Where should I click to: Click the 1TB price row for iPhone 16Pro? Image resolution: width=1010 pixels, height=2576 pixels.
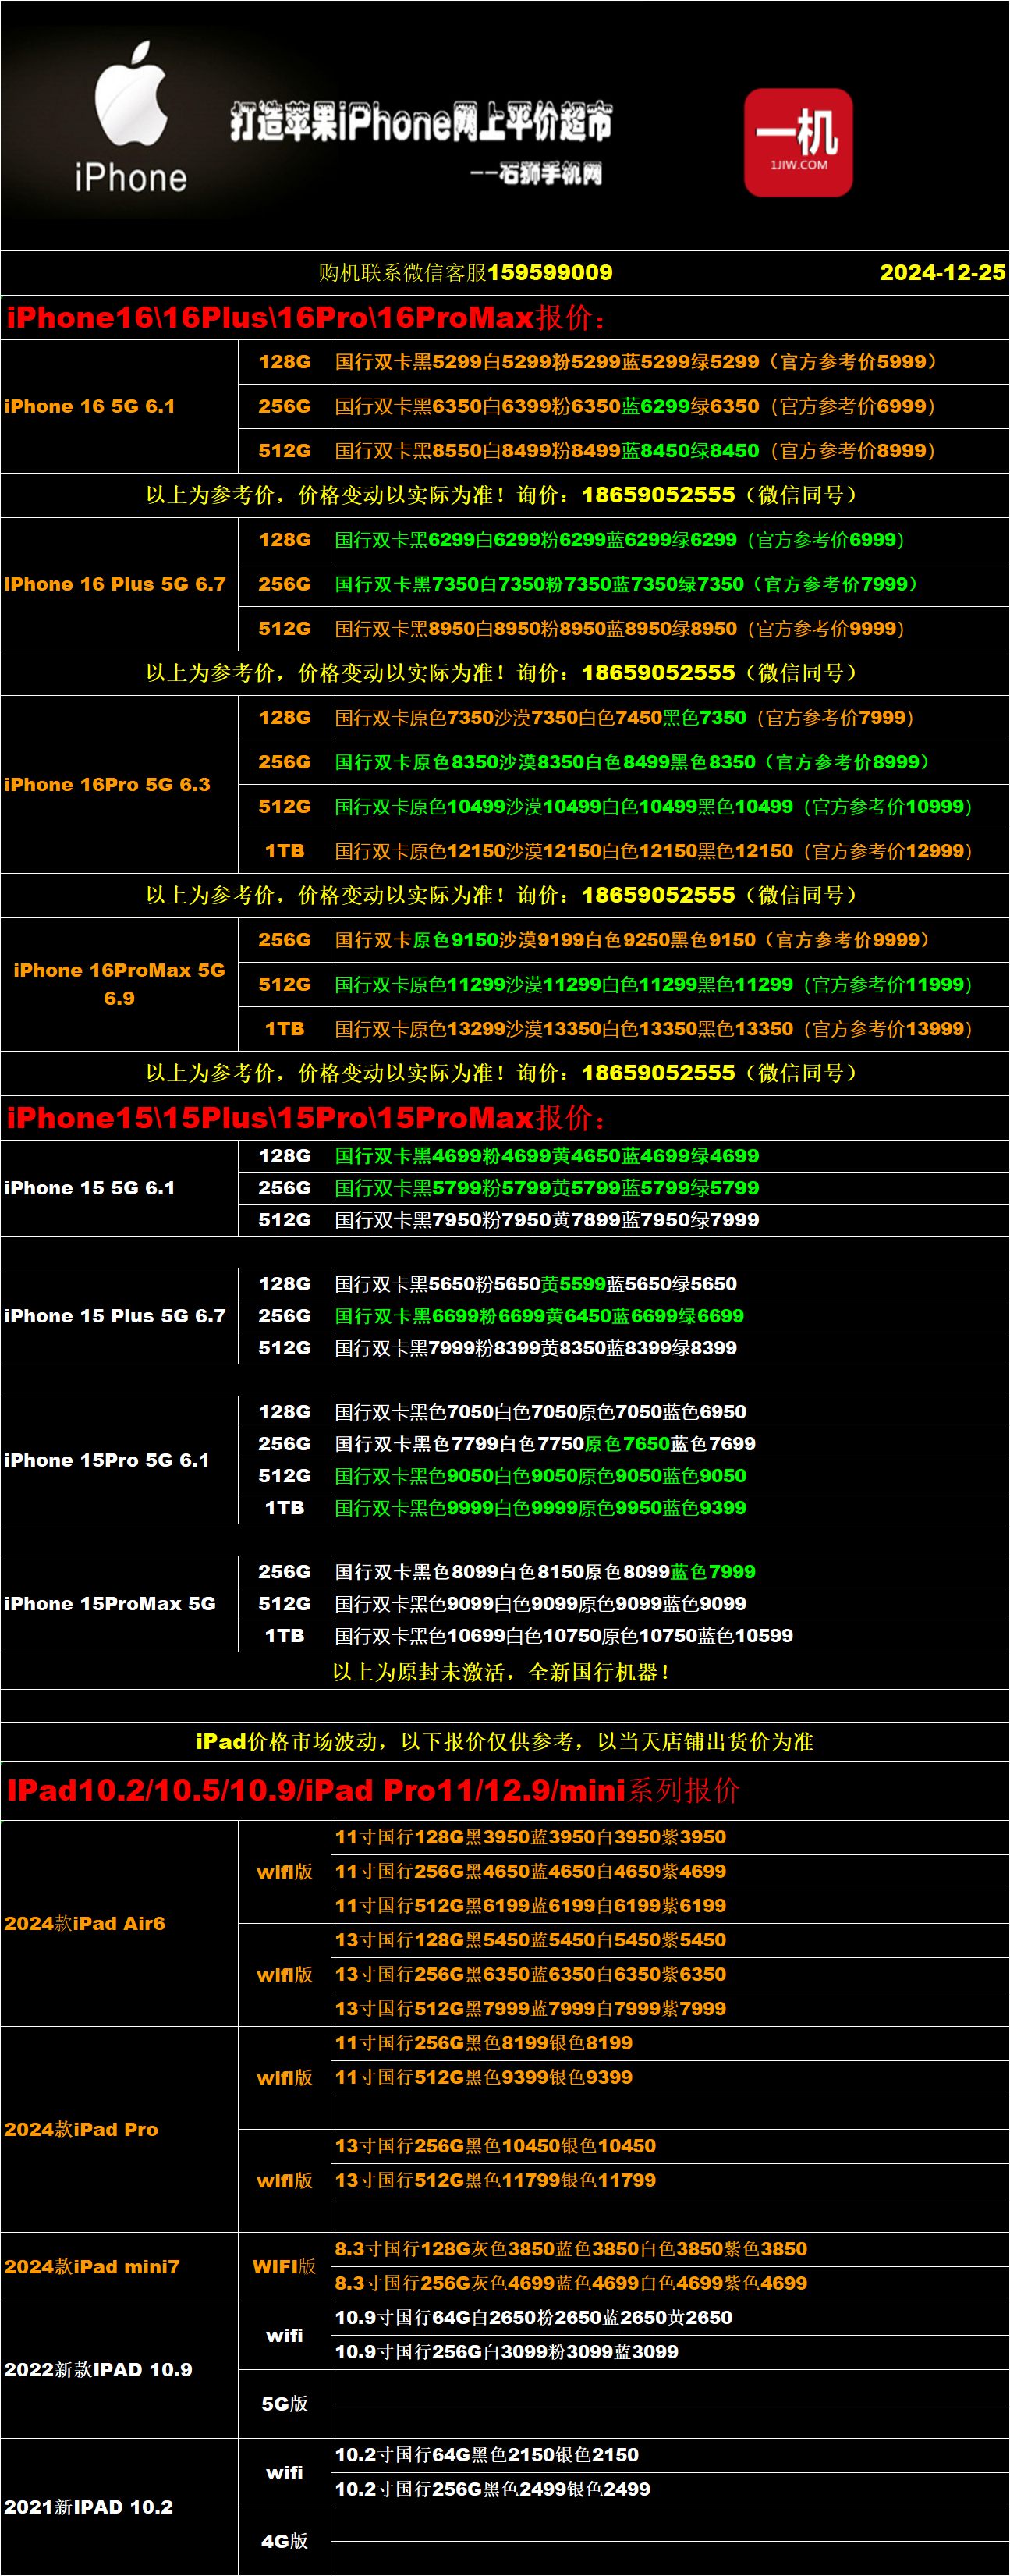coord(653,851)
